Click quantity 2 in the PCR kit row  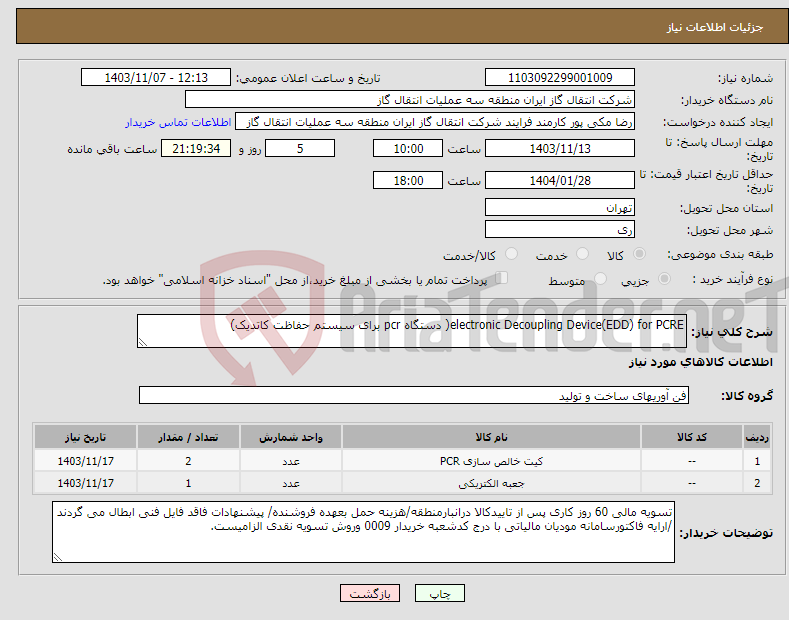tap(188, 461)
